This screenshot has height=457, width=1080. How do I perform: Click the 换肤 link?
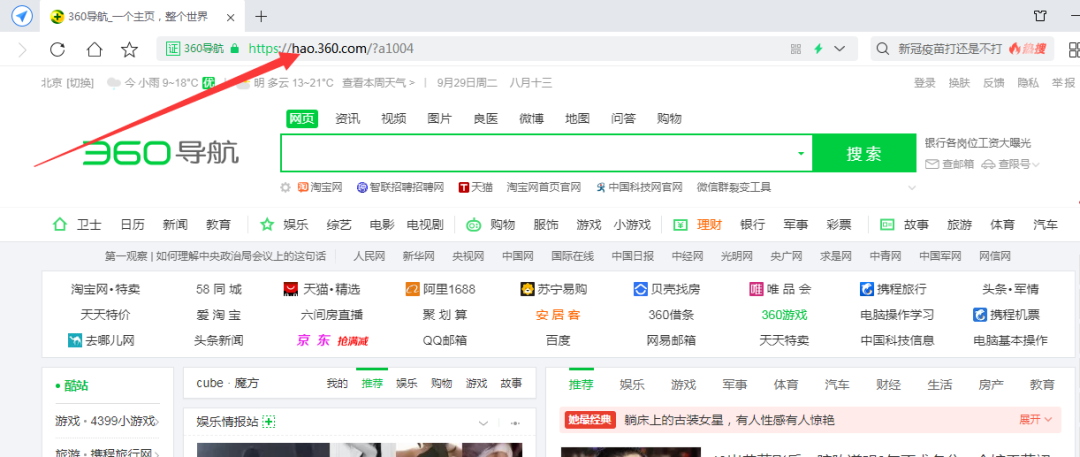click(x=959, y=83)
